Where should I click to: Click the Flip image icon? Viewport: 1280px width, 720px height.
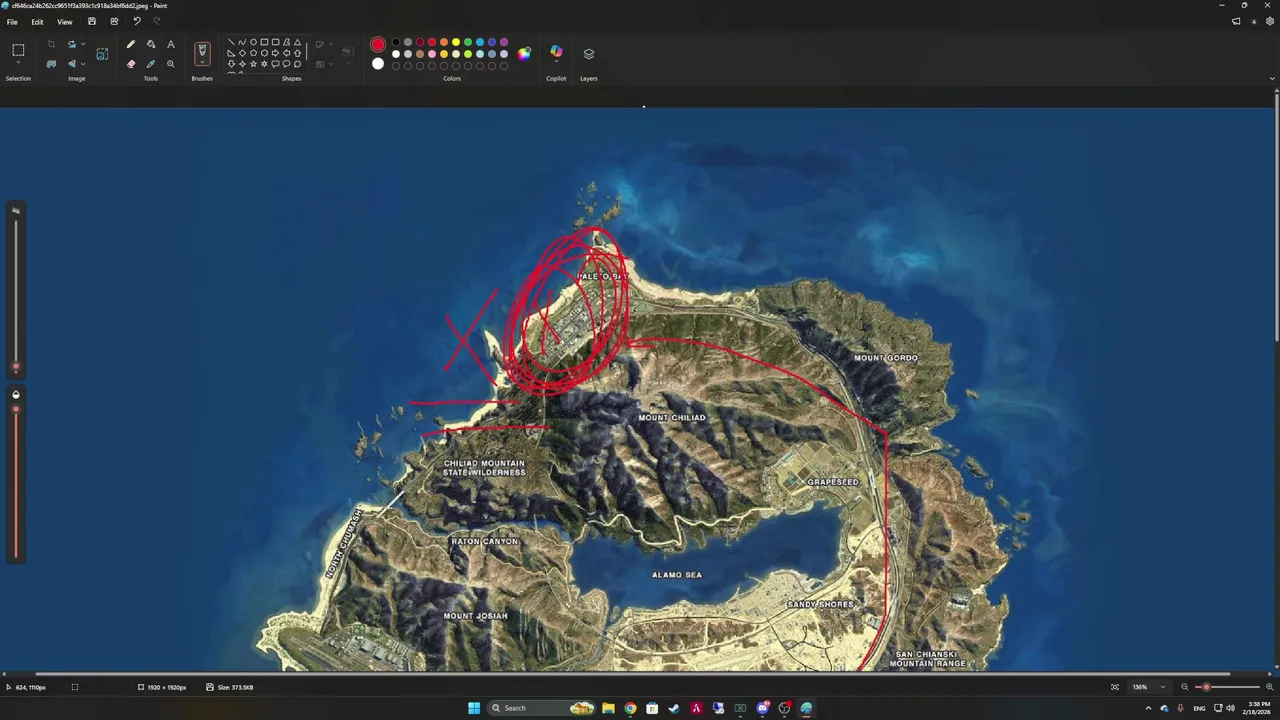(x=71, y=64)
